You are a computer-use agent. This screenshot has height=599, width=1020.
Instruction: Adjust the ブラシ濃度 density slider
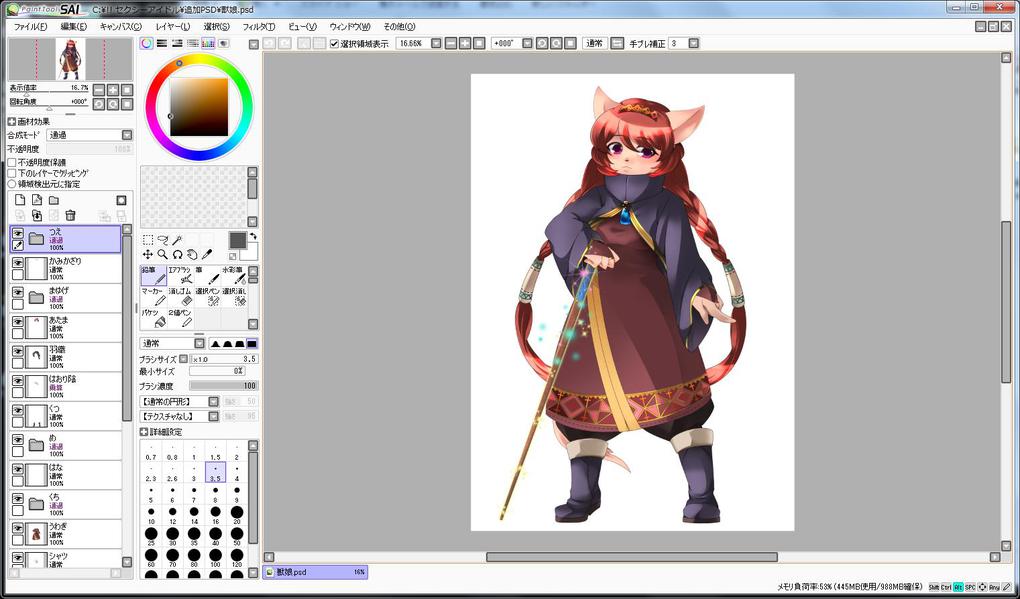[224, 386]
